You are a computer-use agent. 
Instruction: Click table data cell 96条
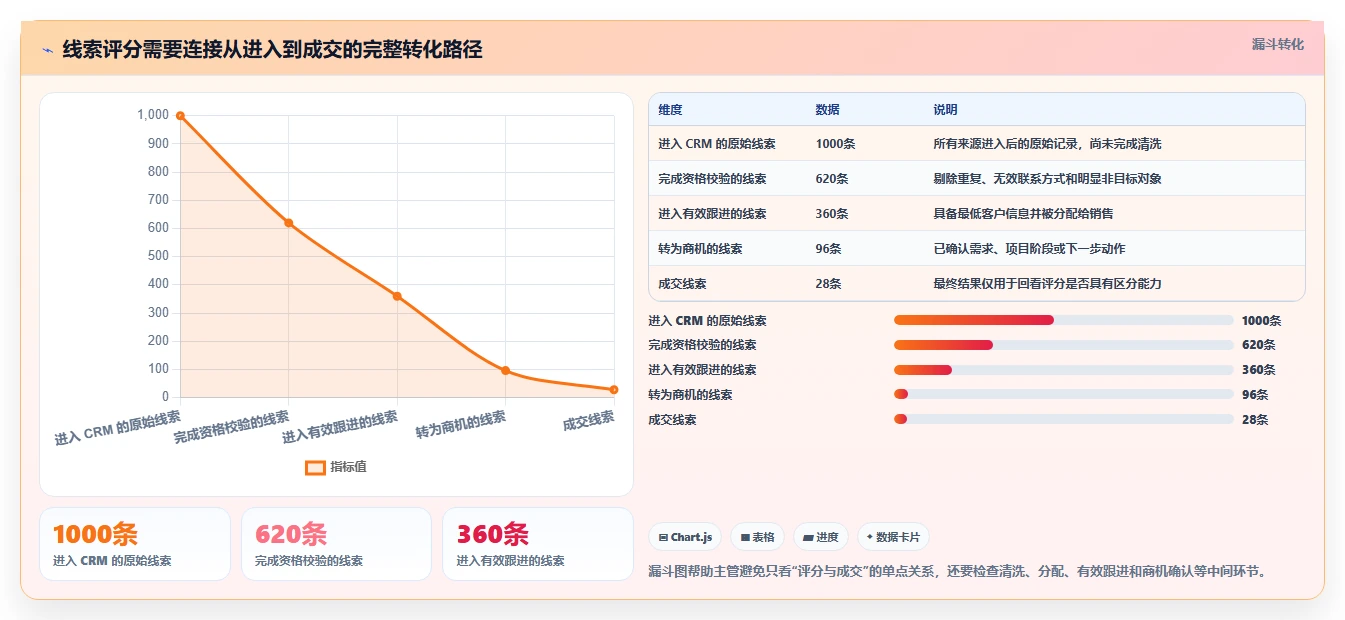pos(828,249)
